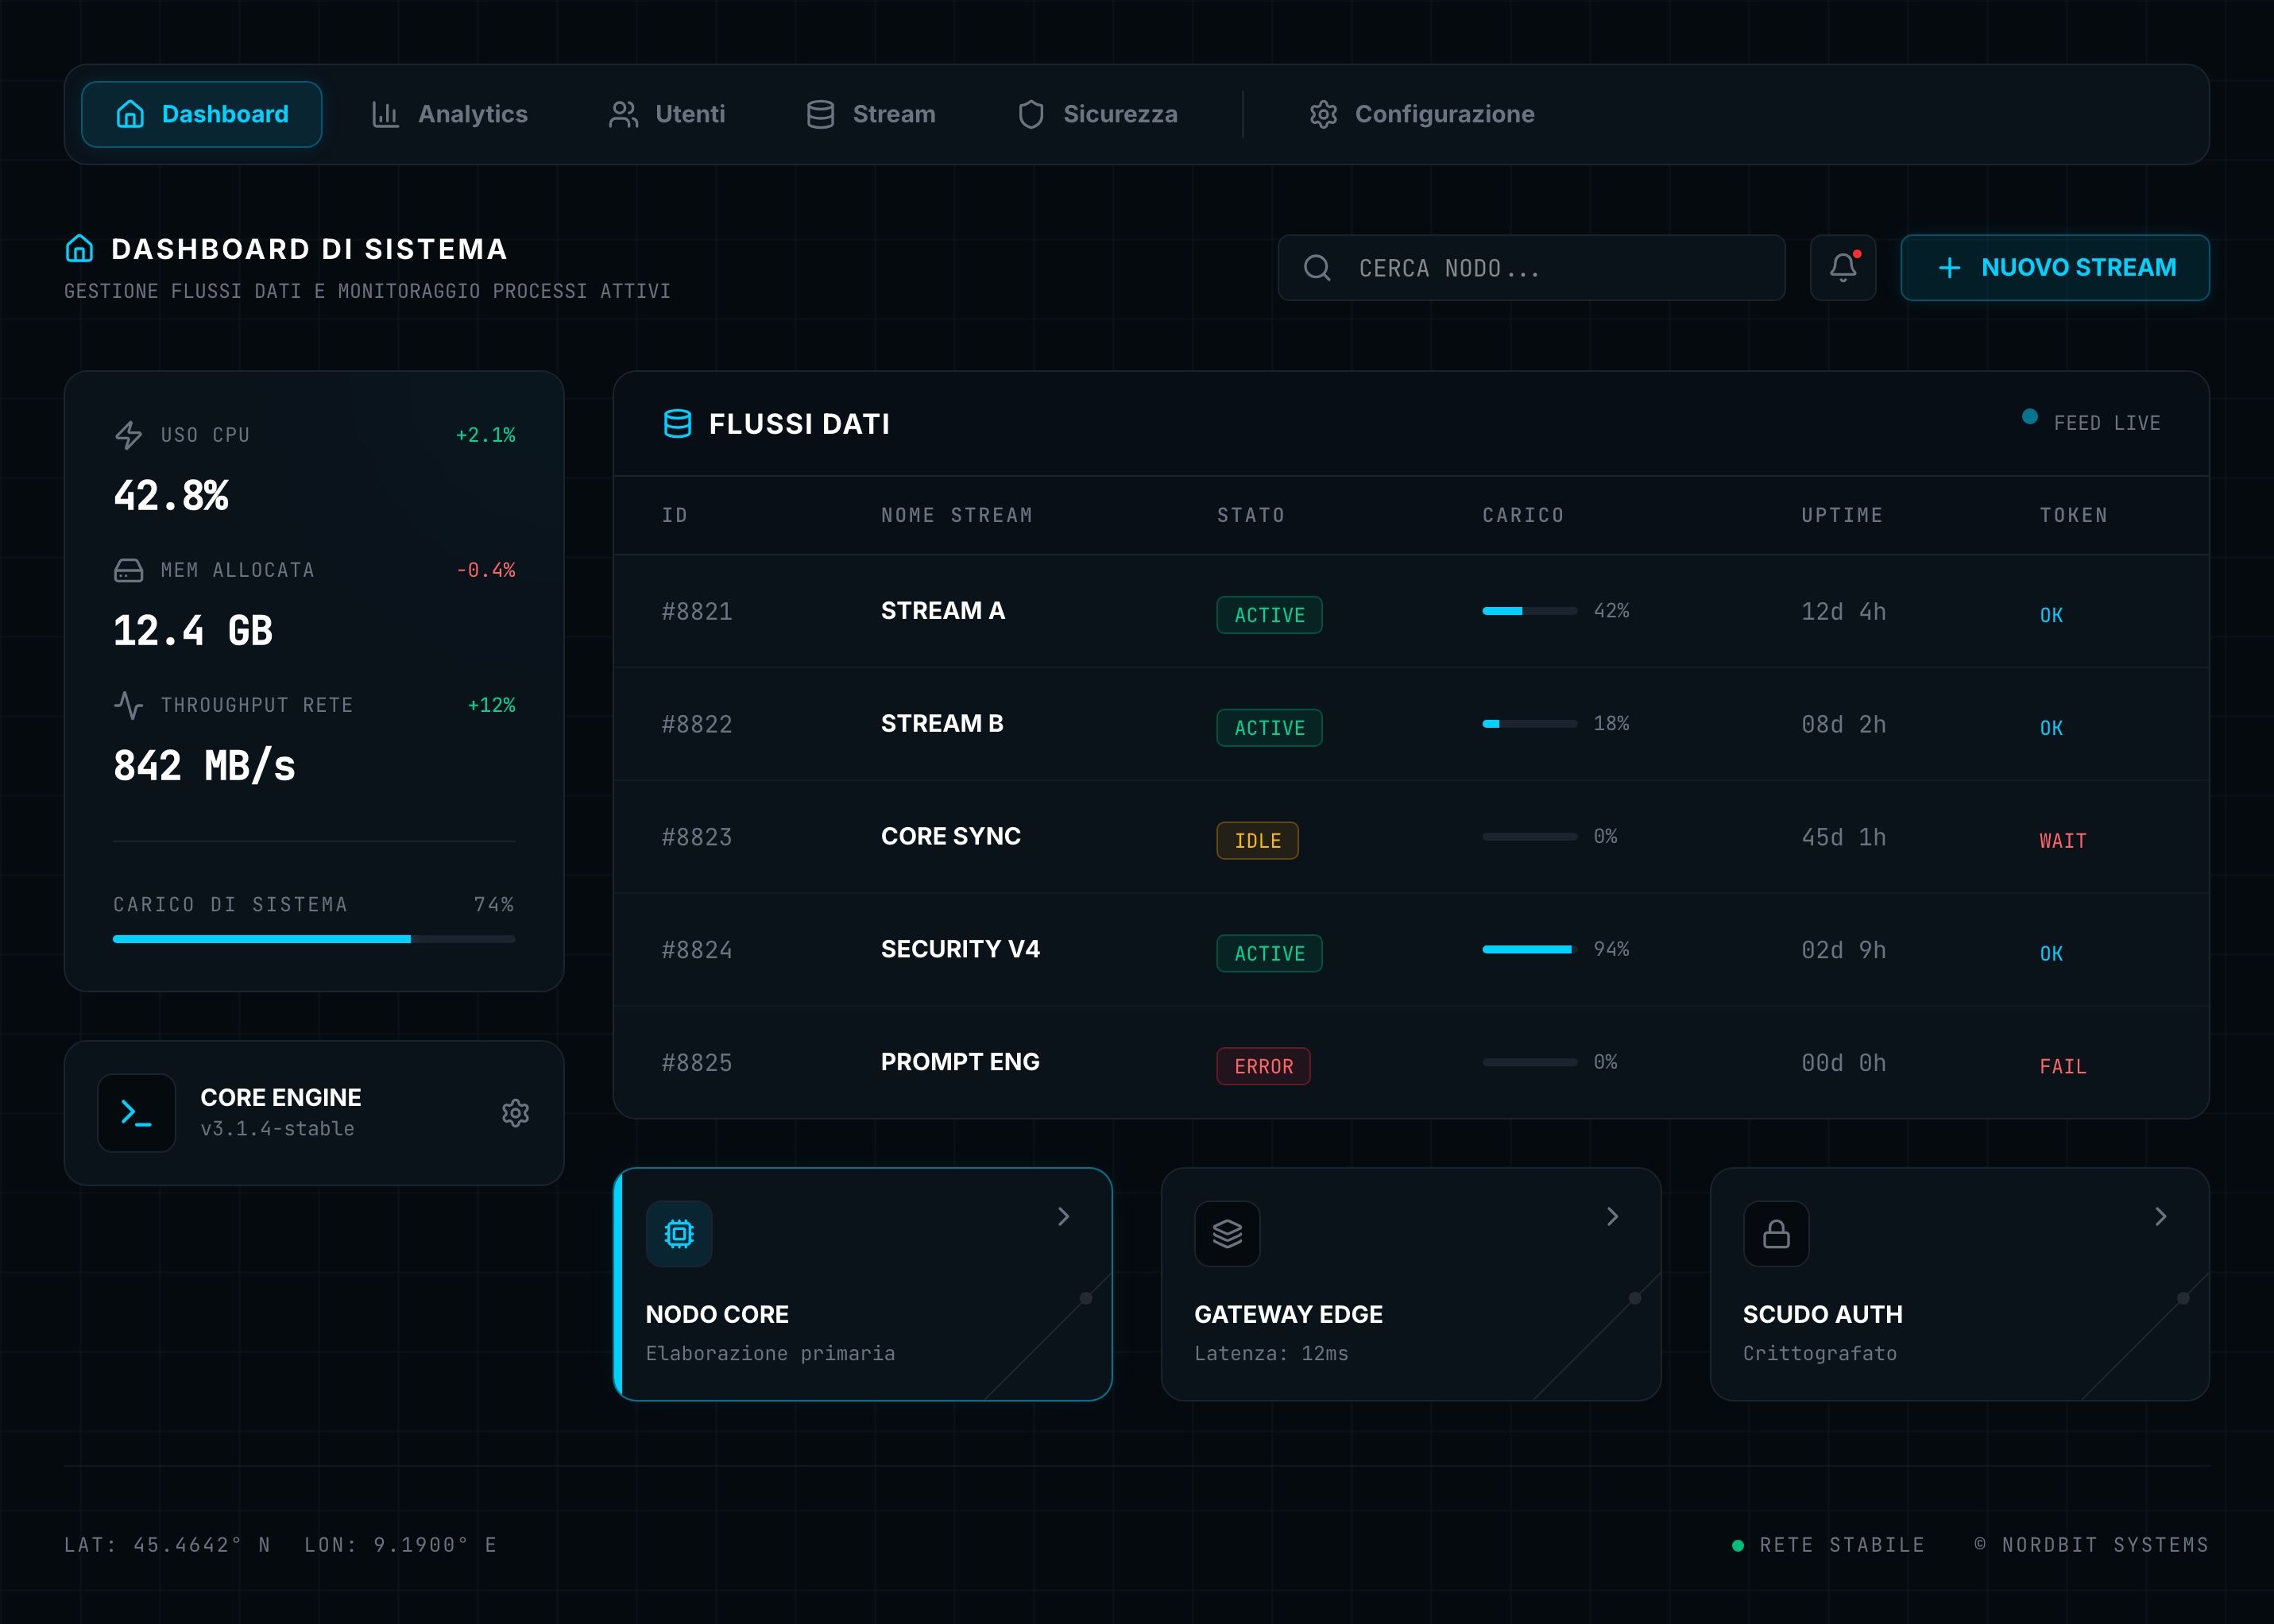This screenshot has width=2274, height=1624.
Task: Open the notifications bell icon
Action: point(1843,268)
